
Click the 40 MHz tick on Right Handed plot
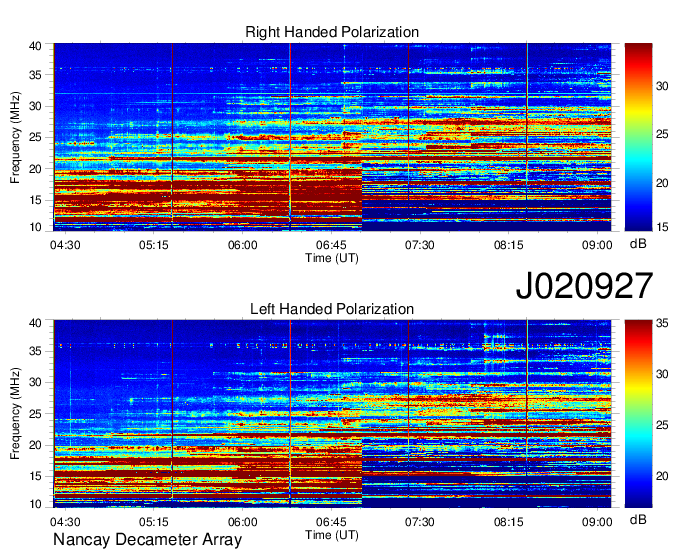pyautogui.click(x=35, y=46)
